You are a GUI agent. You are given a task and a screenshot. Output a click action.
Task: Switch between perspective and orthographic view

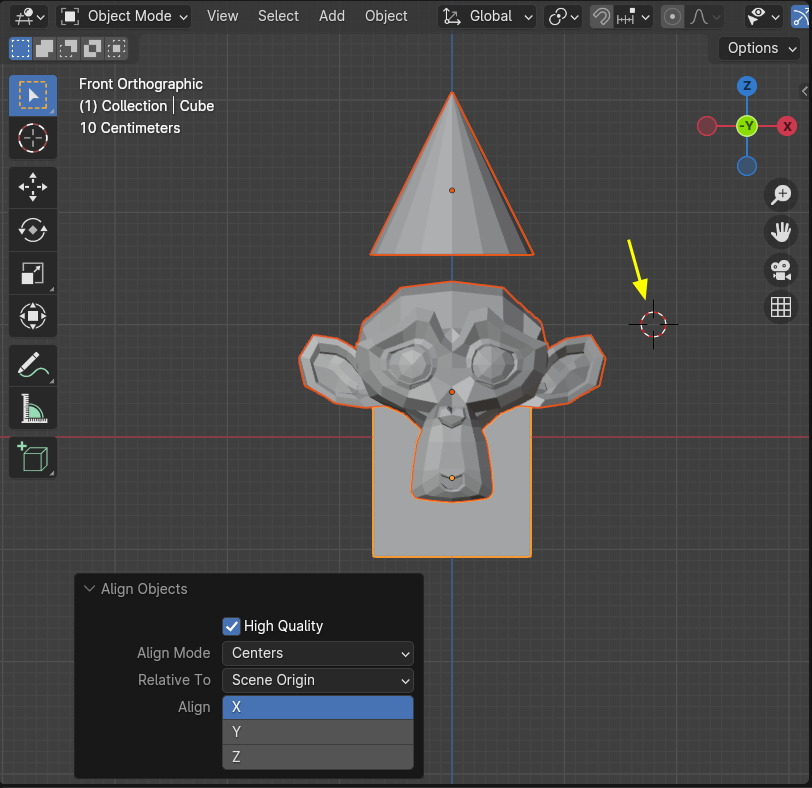click(x=781, y=307)
